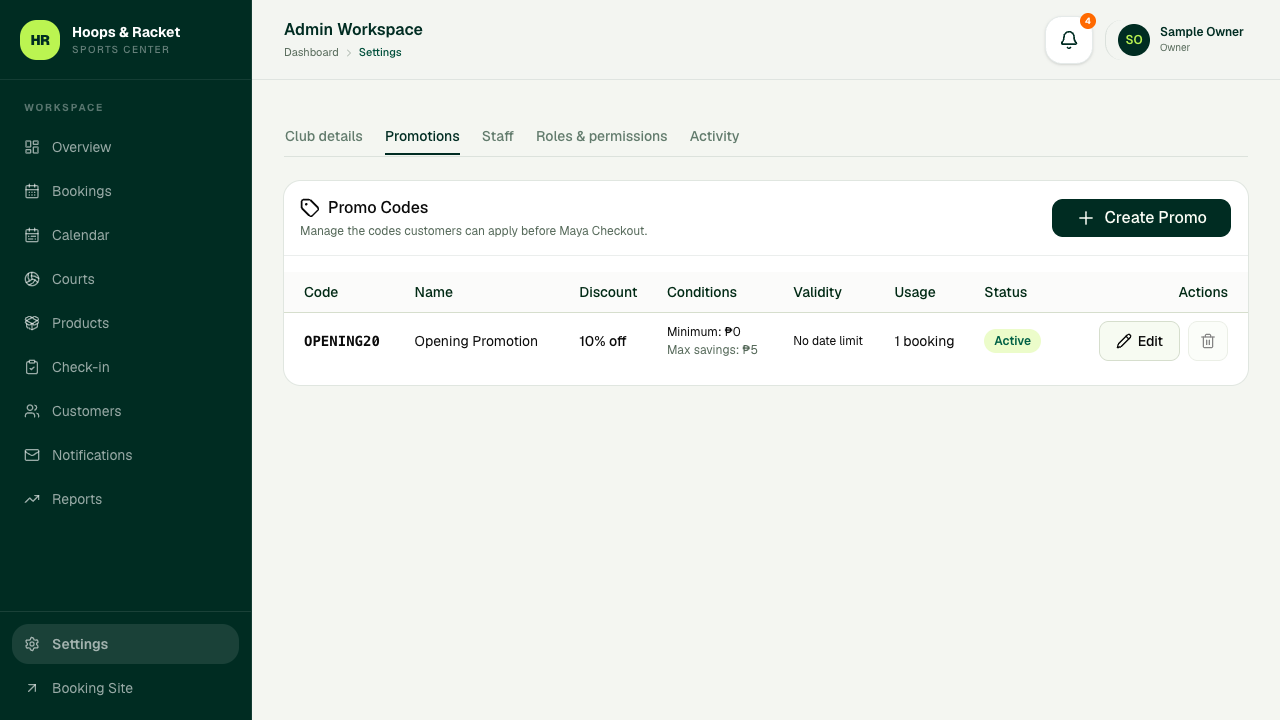The height and width of the screenshot is (720, 1280).
Task: Open the Sample Owner account name
Action: click(x=1202, y=32)
